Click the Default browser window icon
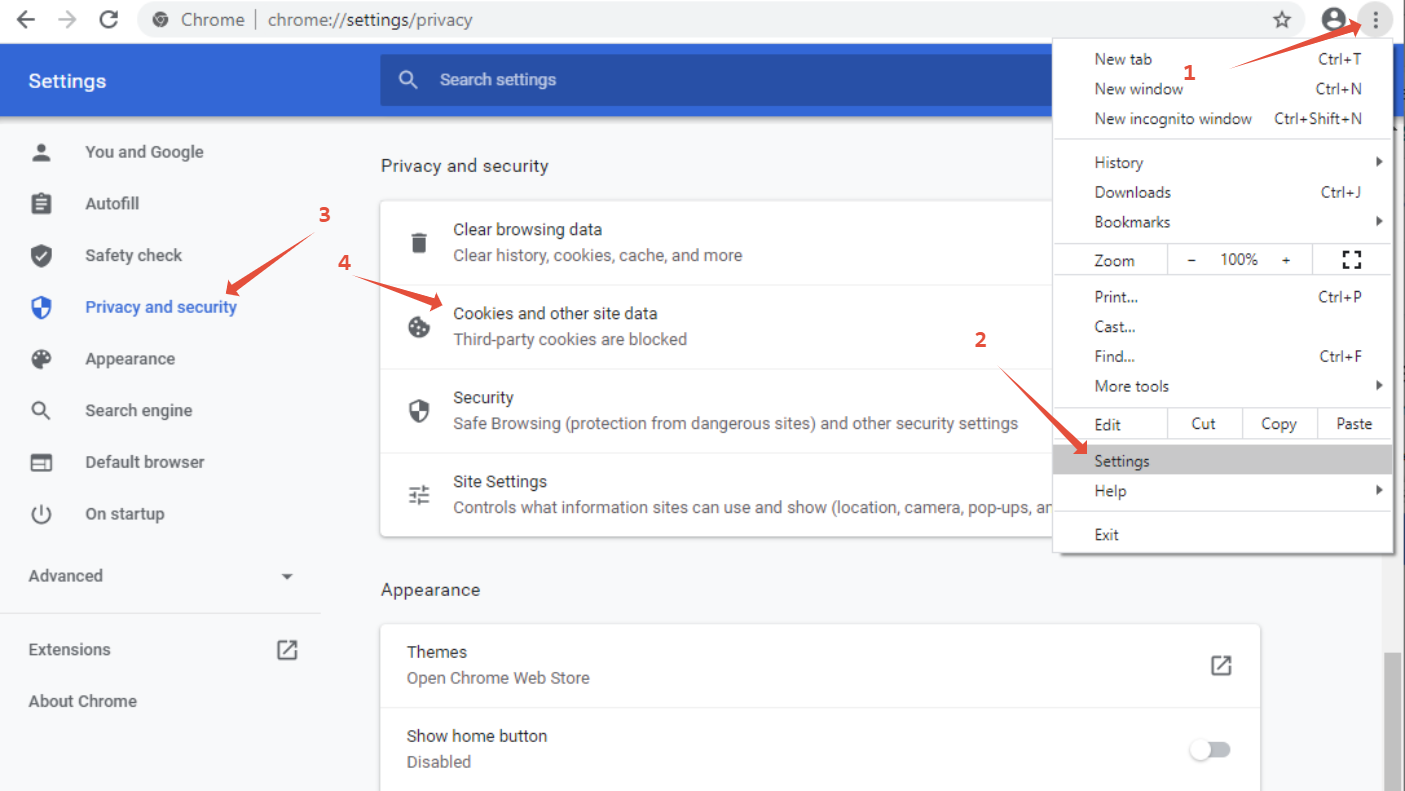This screenshot has width=1405, height=791. tap(41, 462)
